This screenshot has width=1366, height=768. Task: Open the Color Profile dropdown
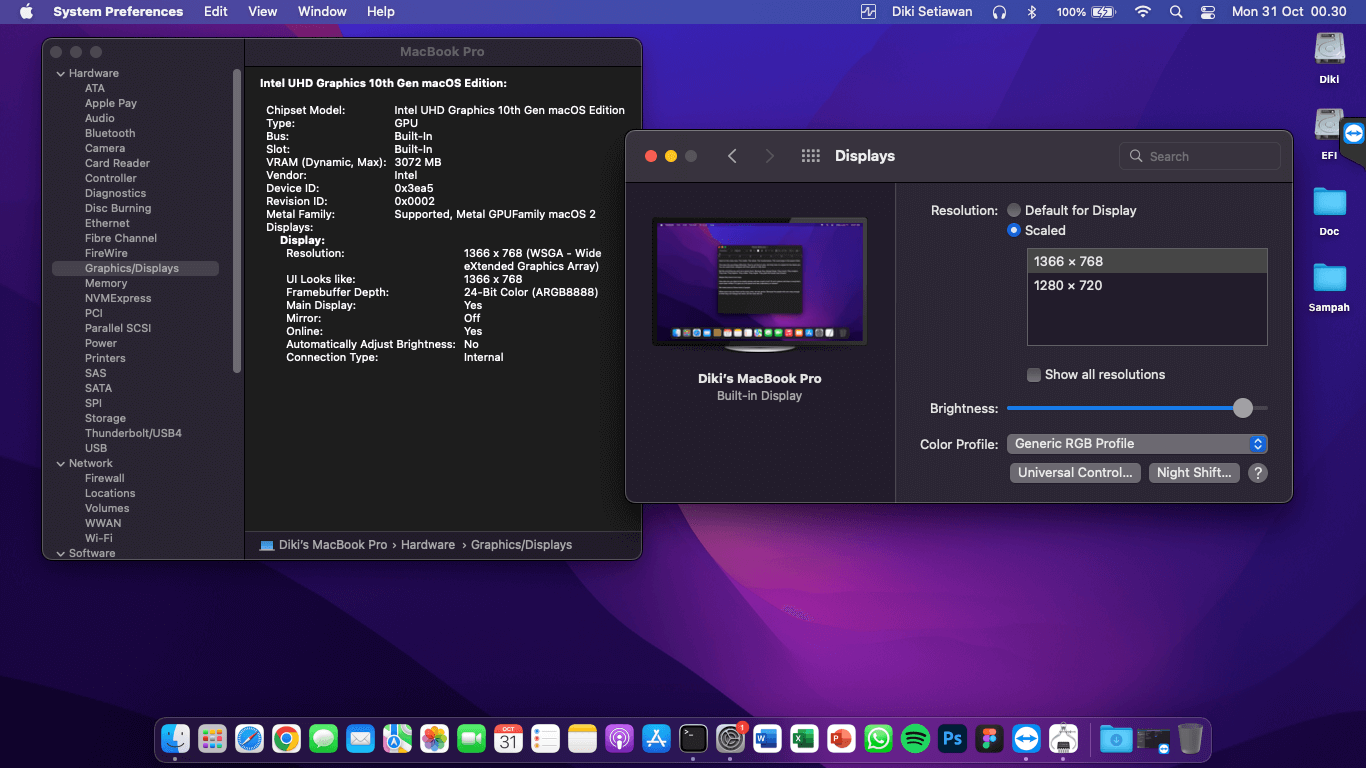point(1137,444)
